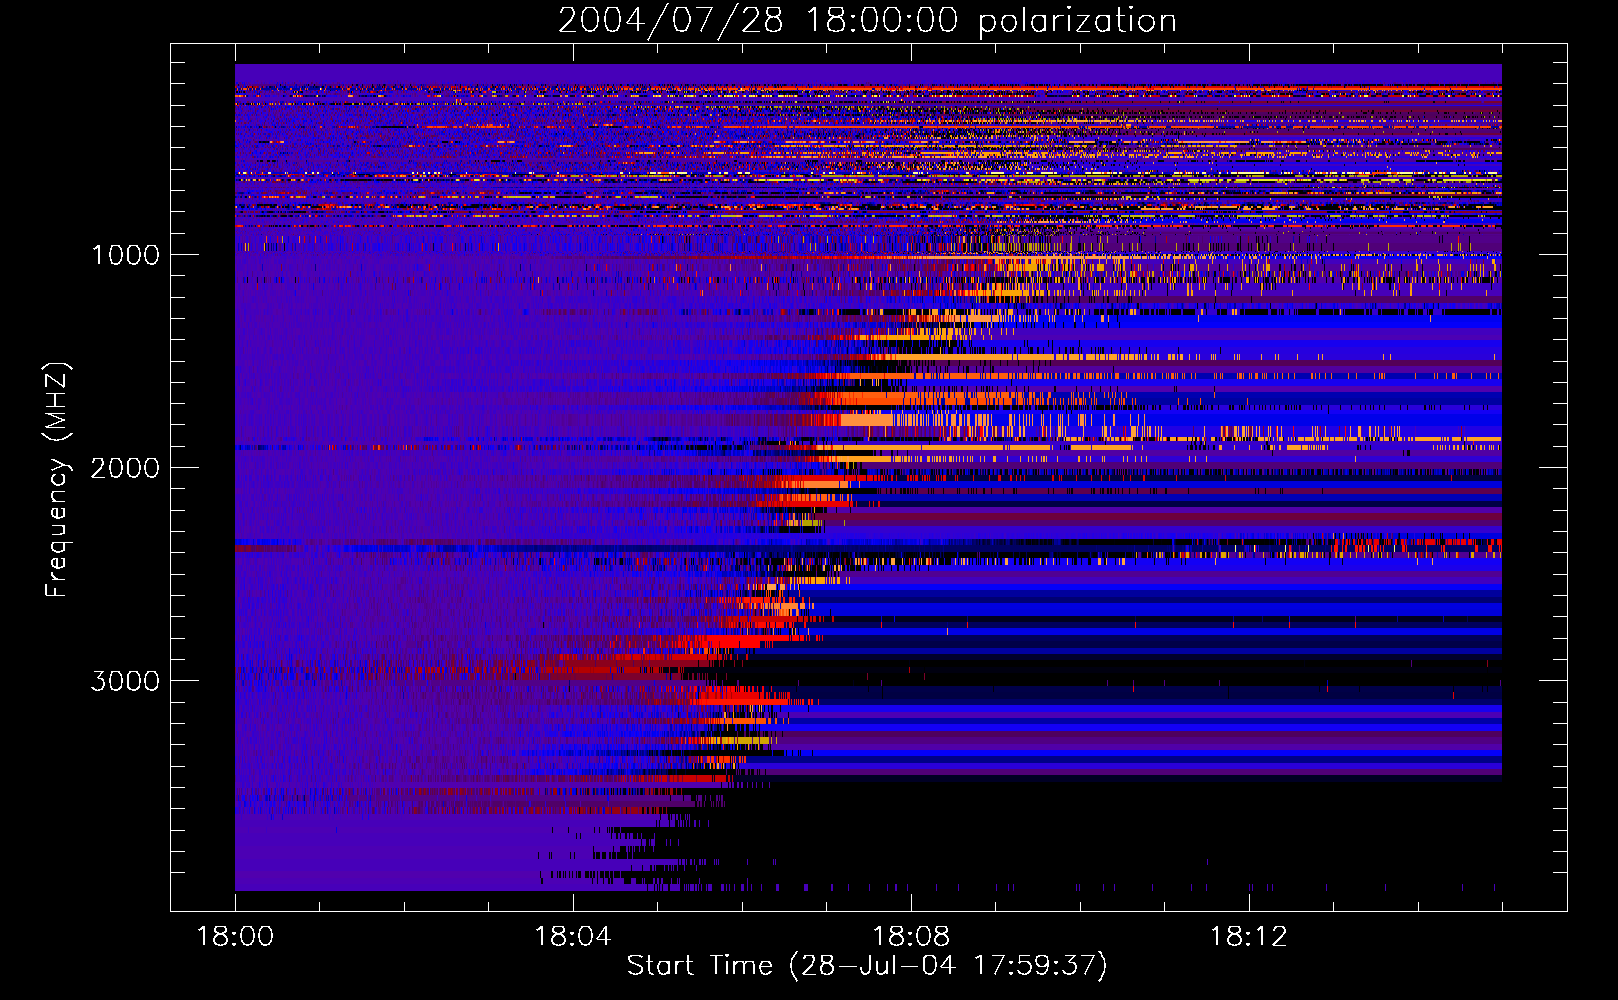Click the 18:00 time tick label
This screenshot has width=1618, height=1000.
[x=235, y=937]
